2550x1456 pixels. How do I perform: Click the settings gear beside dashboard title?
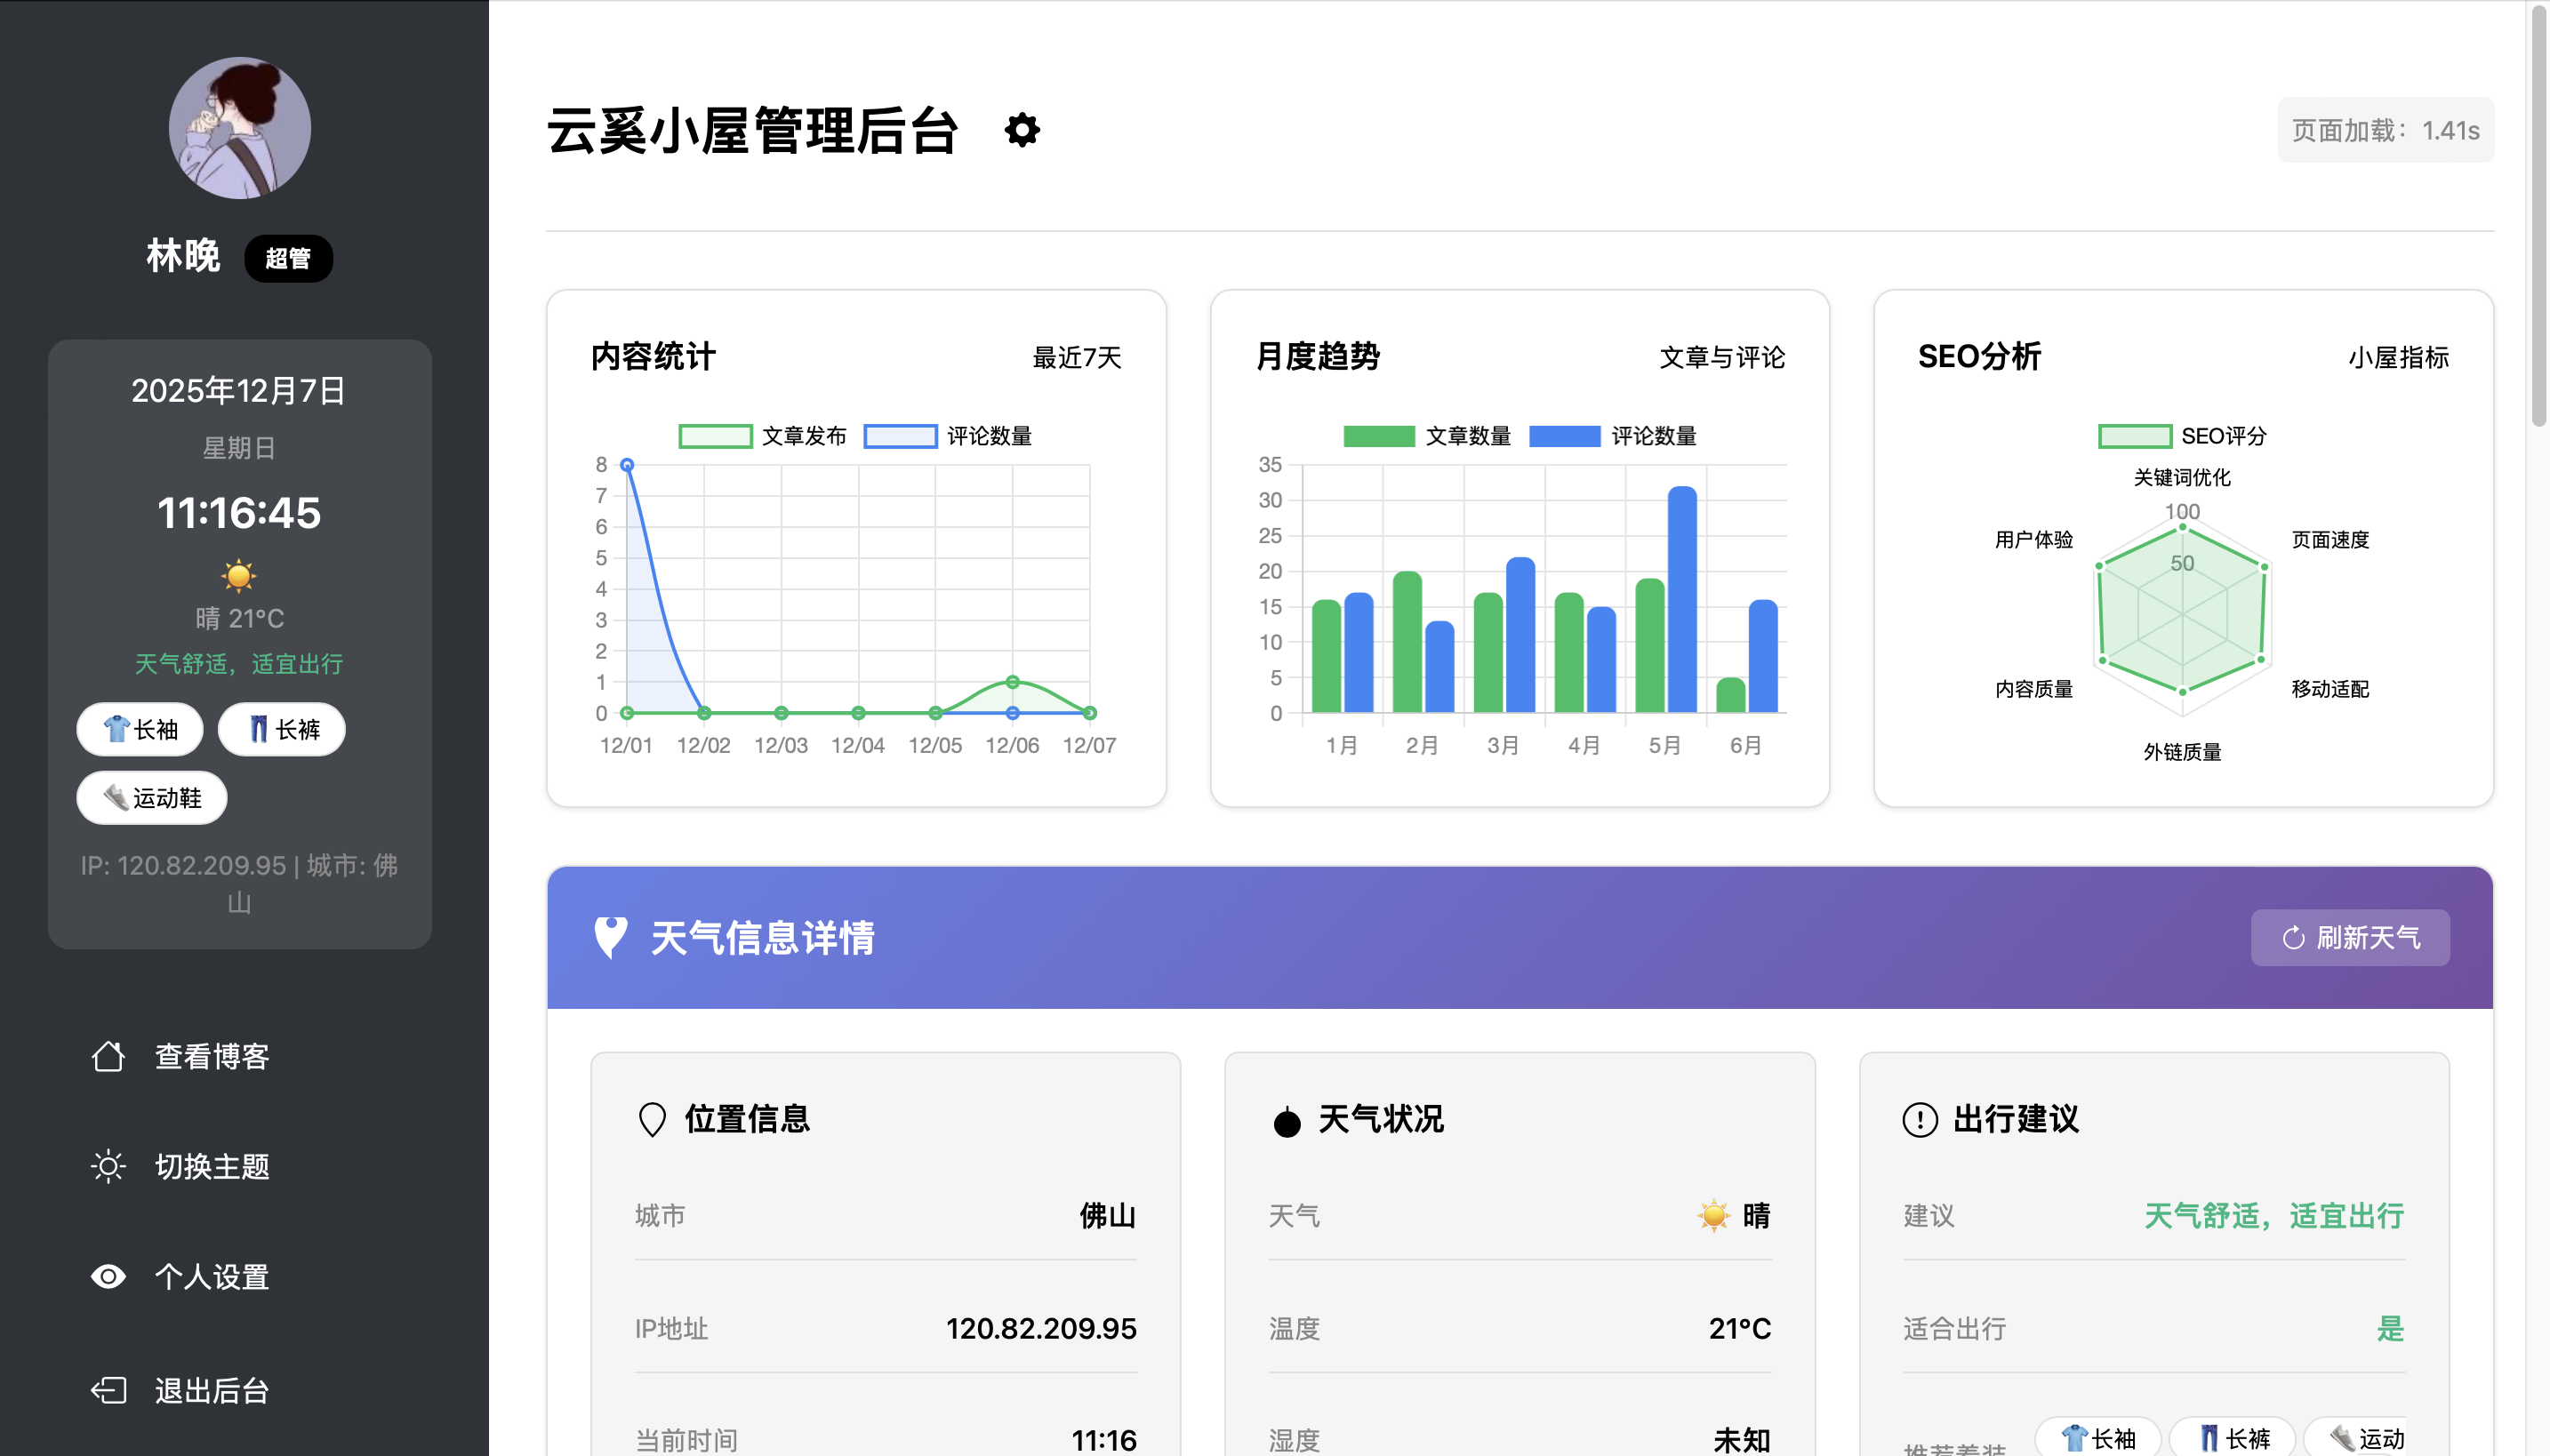coord(1021,130)
